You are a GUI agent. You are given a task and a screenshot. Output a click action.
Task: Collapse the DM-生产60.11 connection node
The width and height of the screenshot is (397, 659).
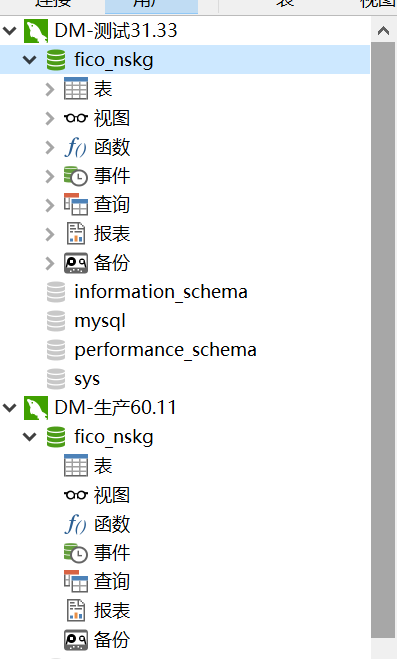pyautogui.click(x=9, y=408)
